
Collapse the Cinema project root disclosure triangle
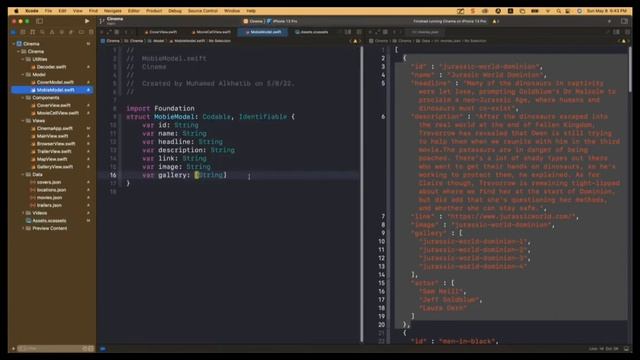(13, 44)
